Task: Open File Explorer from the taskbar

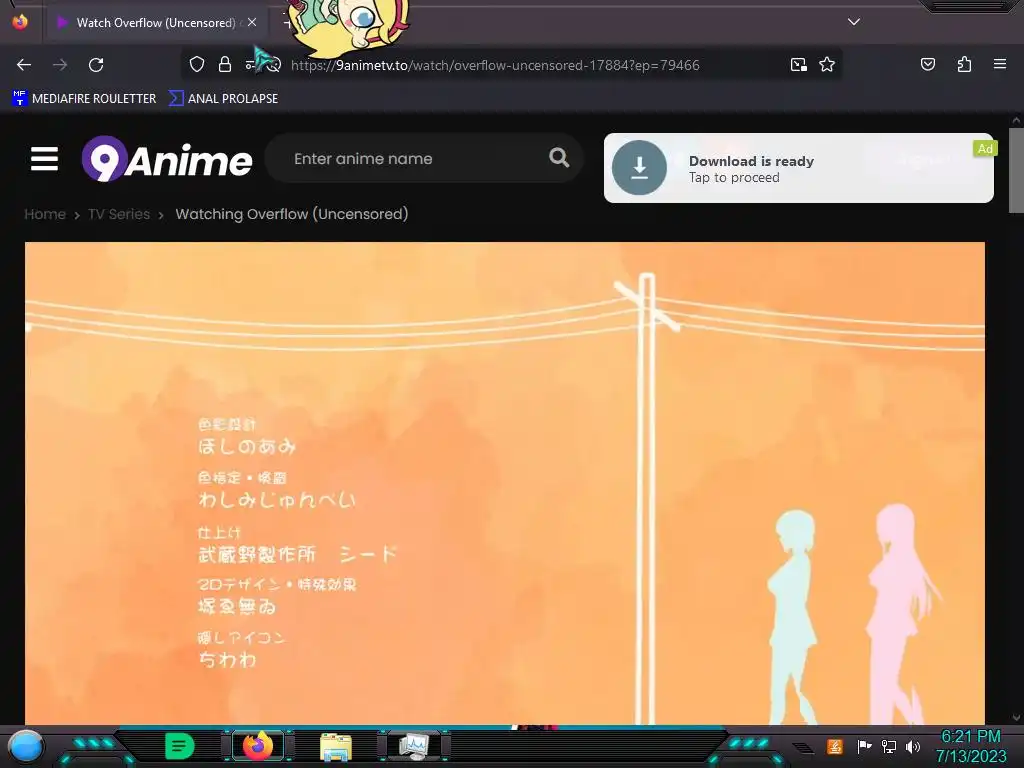Action: pos(336,747)
